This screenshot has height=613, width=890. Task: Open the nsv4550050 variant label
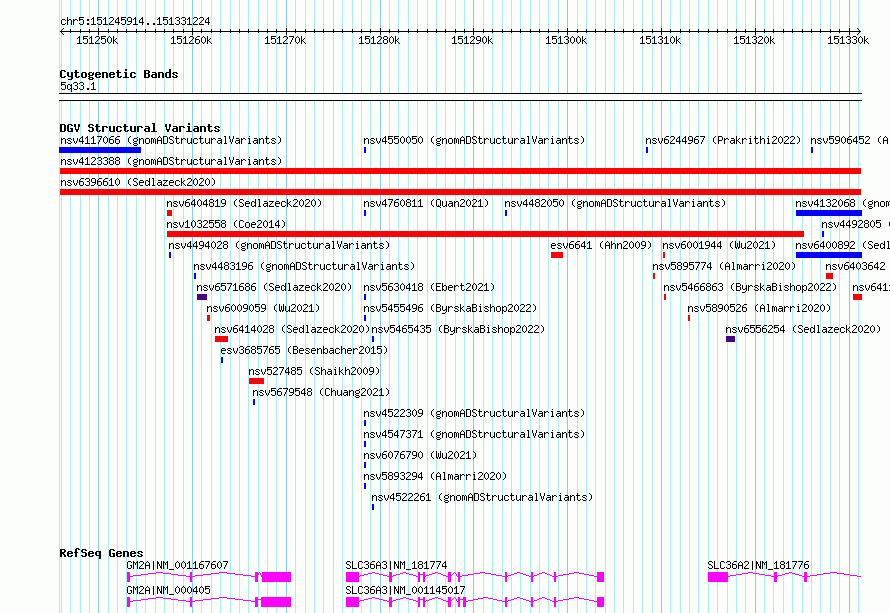[x=474, y=140]
